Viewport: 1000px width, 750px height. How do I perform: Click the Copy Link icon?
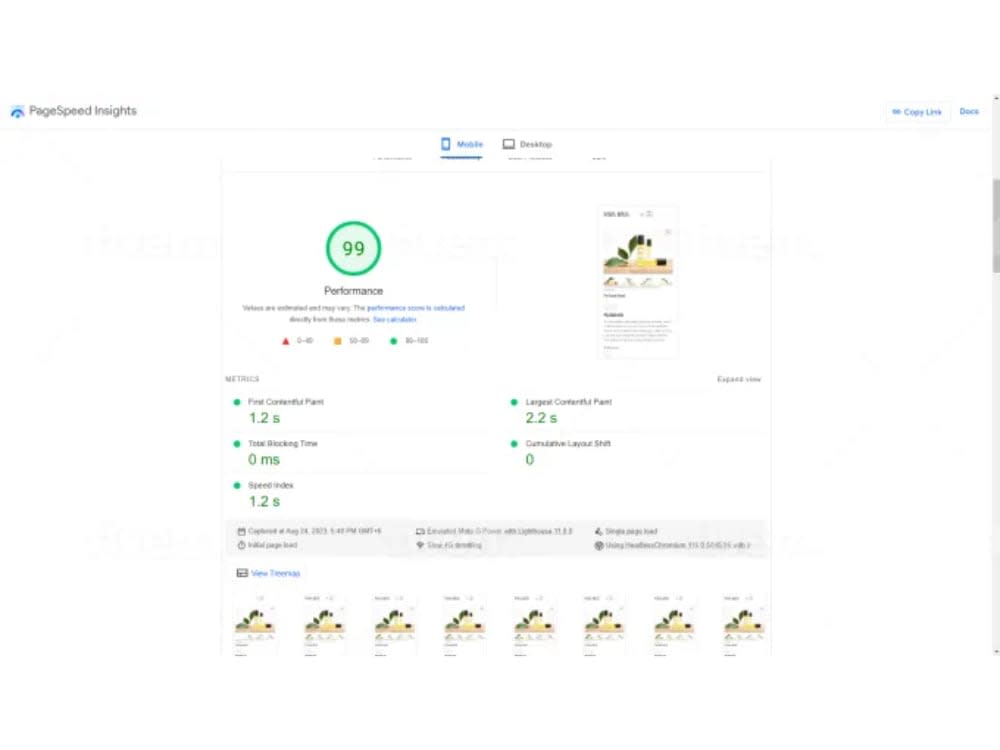pyautogui.click(x=899, y=112)
